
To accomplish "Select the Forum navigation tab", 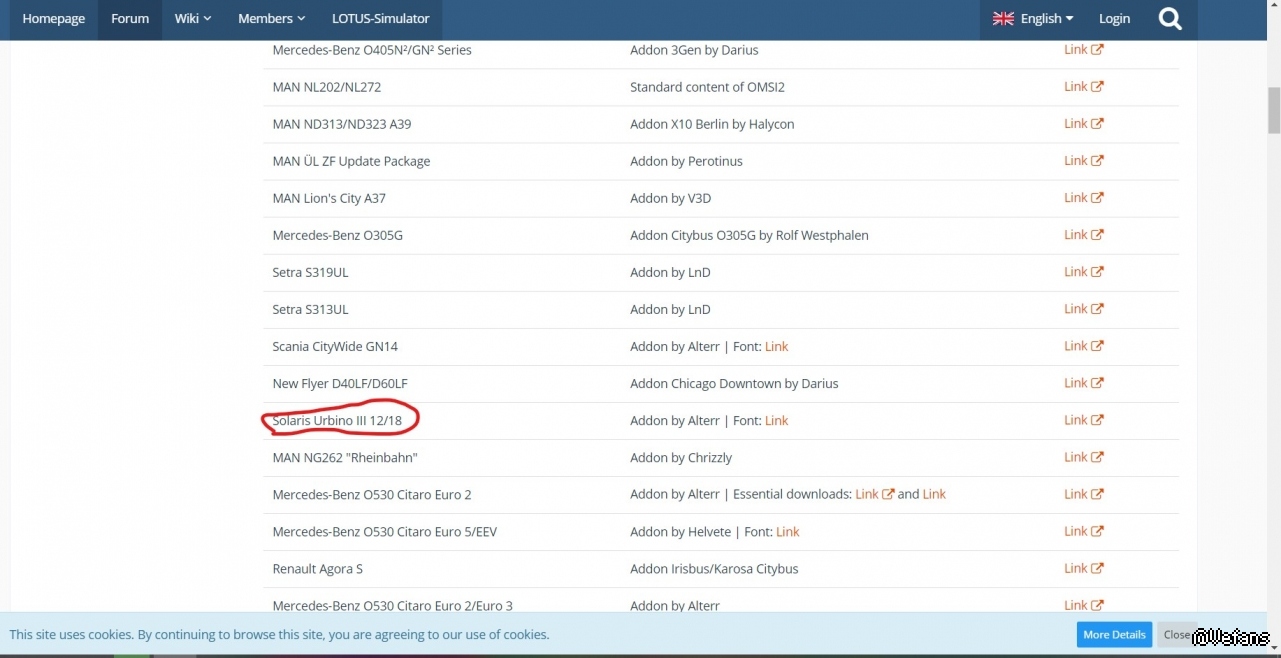I will 130,19.
